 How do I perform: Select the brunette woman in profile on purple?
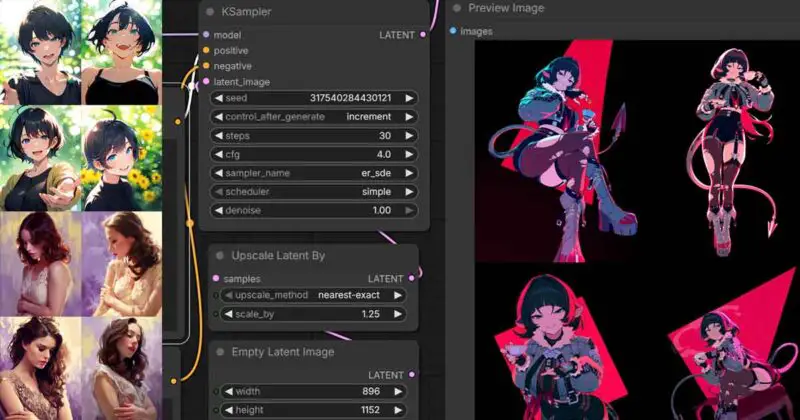(121, 264)
